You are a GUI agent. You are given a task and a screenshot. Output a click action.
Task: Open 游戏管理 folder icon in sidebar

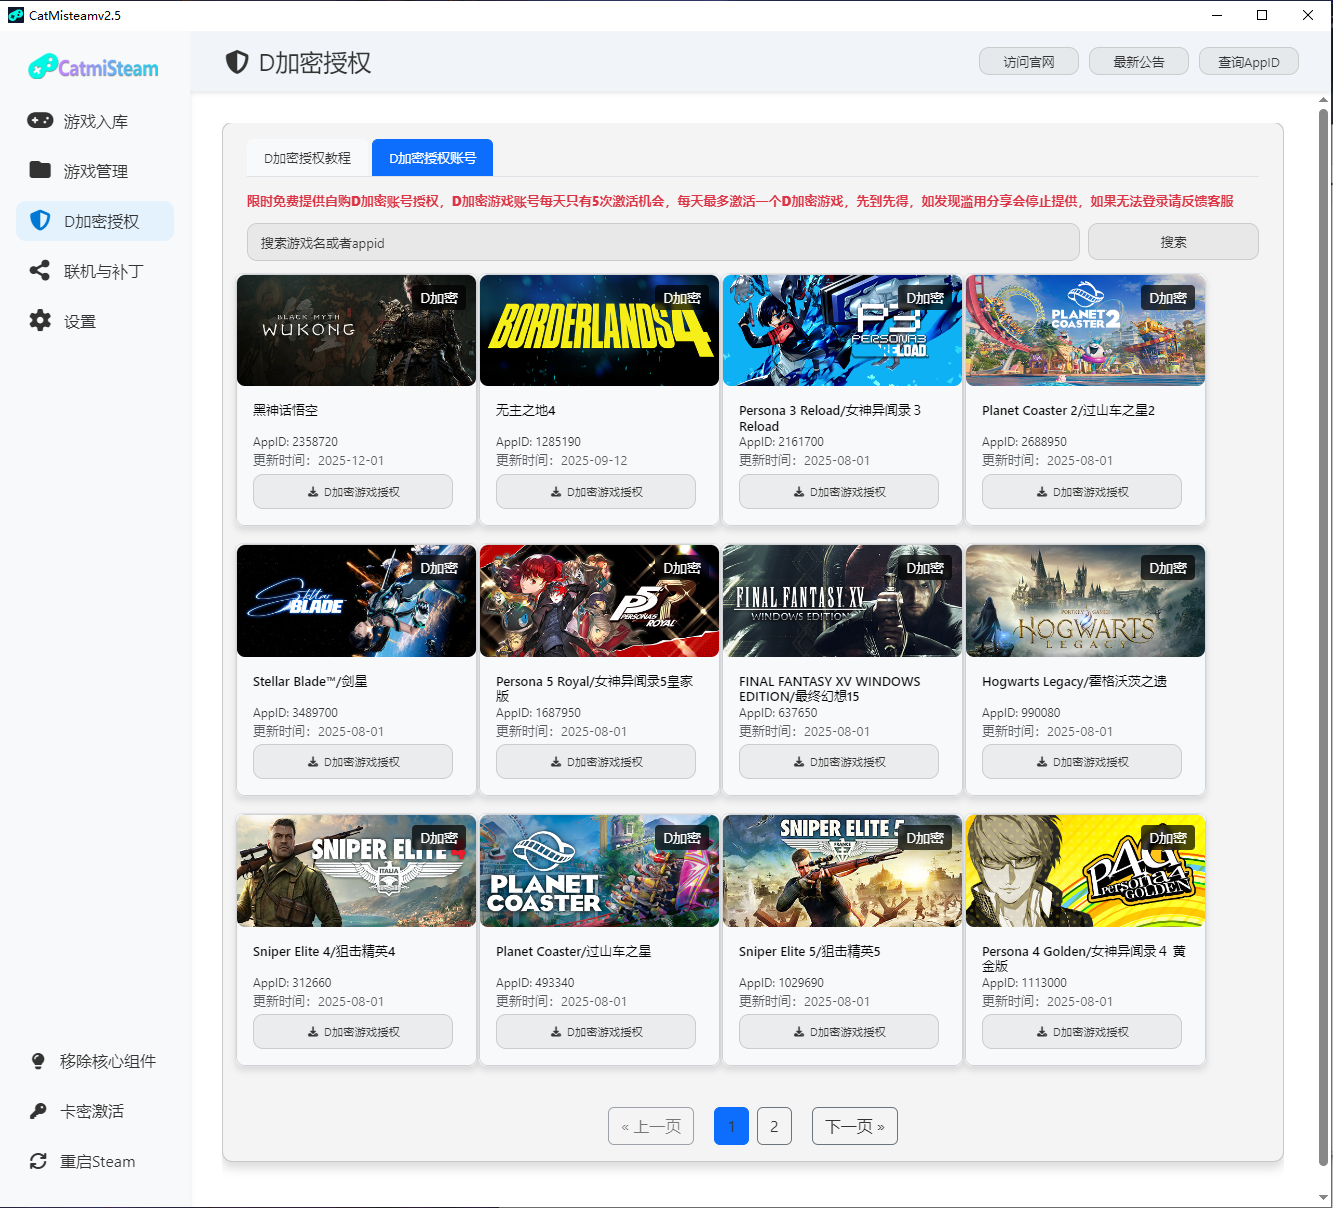40,170
